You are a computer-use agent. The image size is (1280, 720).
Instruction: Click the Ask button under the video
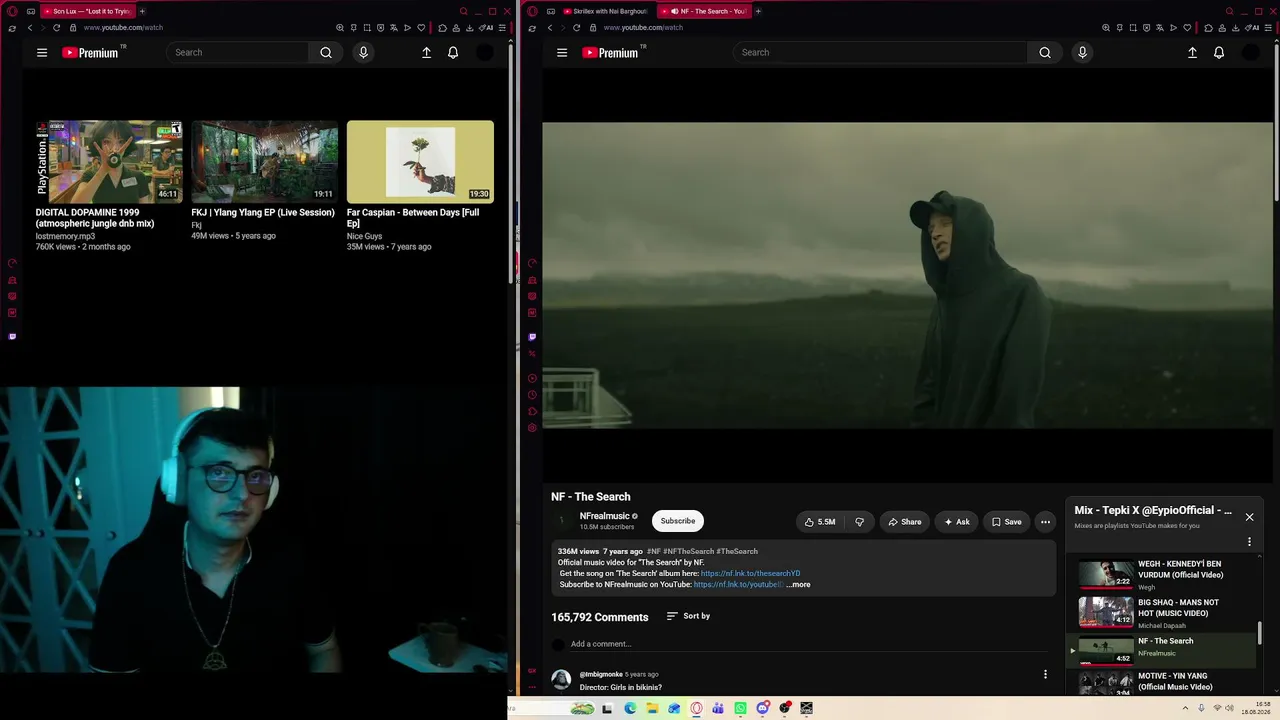click(x=956, y=521)
